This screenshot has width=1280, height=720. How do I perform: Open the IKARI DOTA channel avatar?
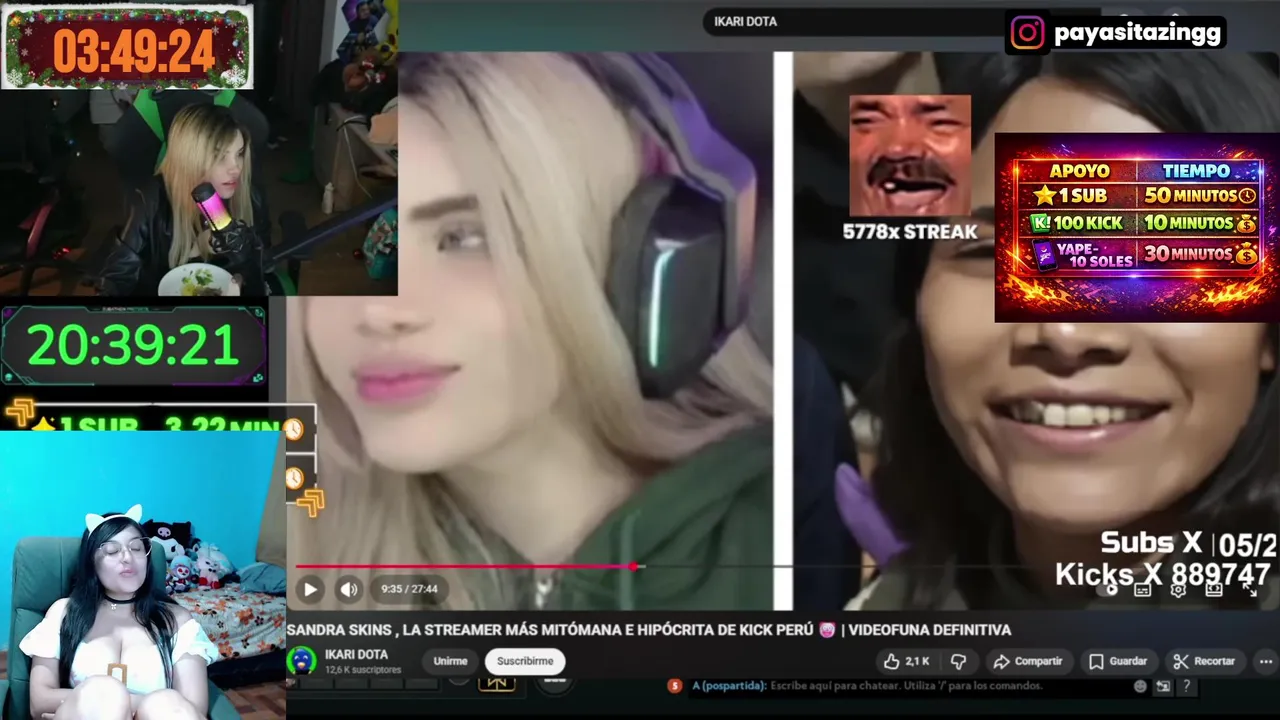301,661
